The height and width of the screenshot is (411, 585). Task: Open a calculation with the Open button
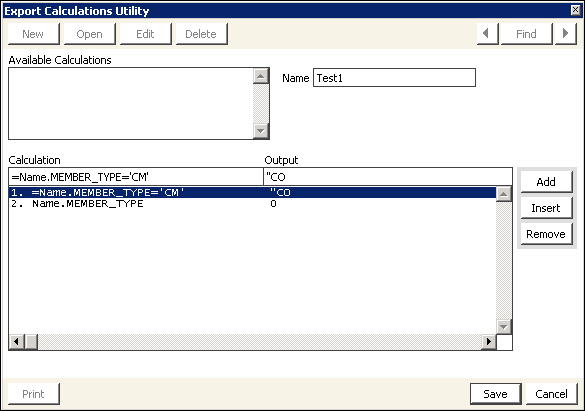tap(90, 34)
